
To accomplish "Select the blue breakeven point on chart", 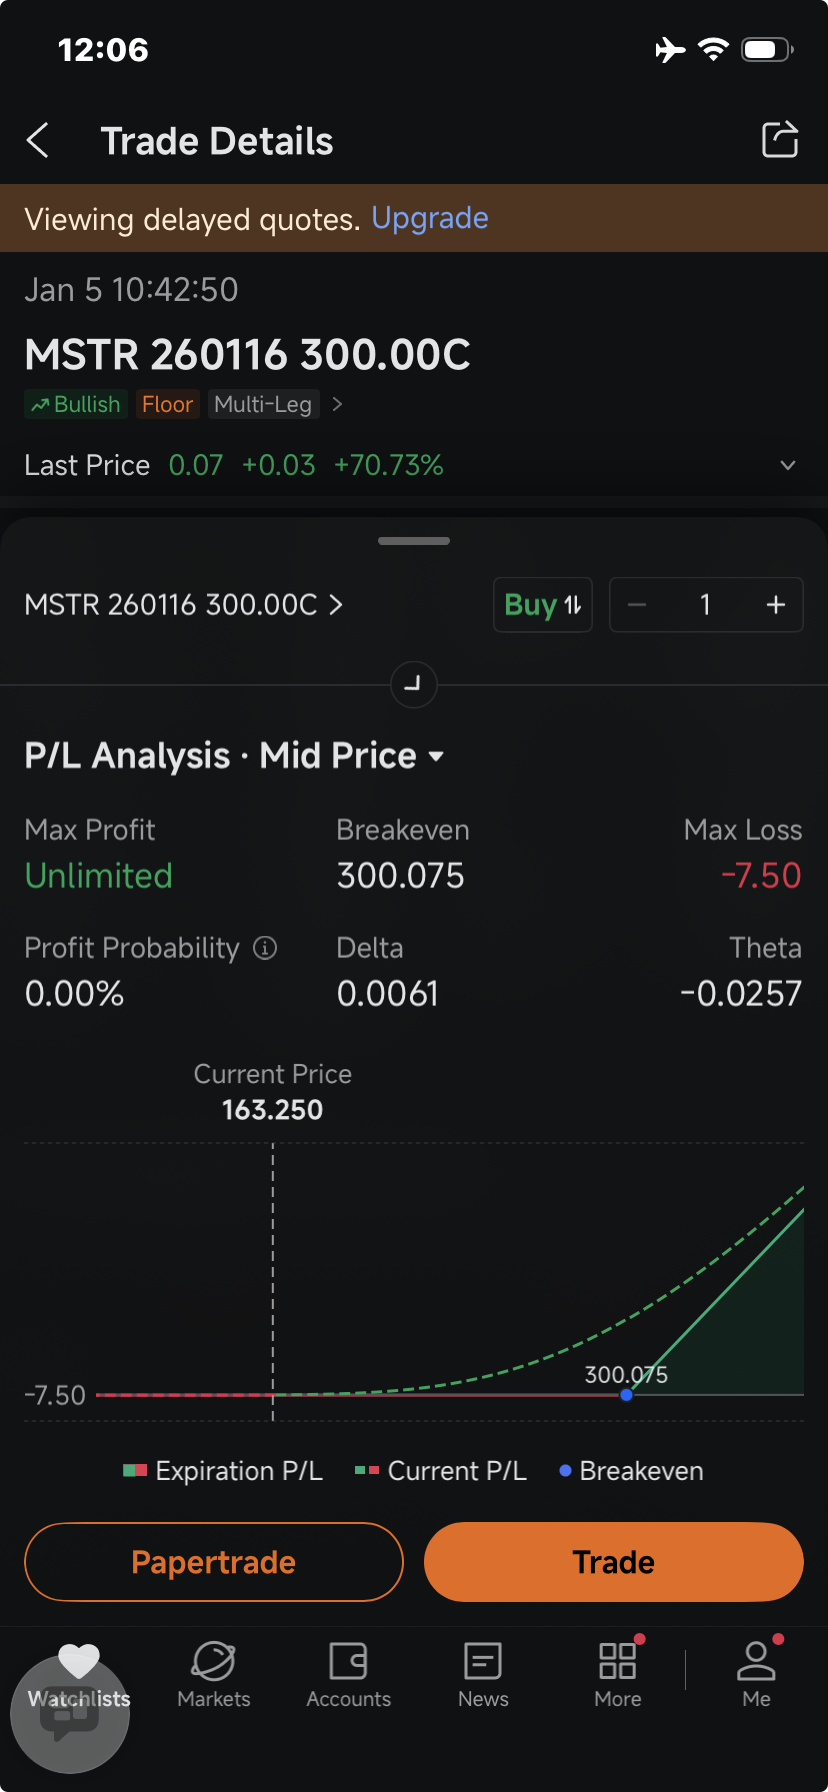I will click(626, 1394).
